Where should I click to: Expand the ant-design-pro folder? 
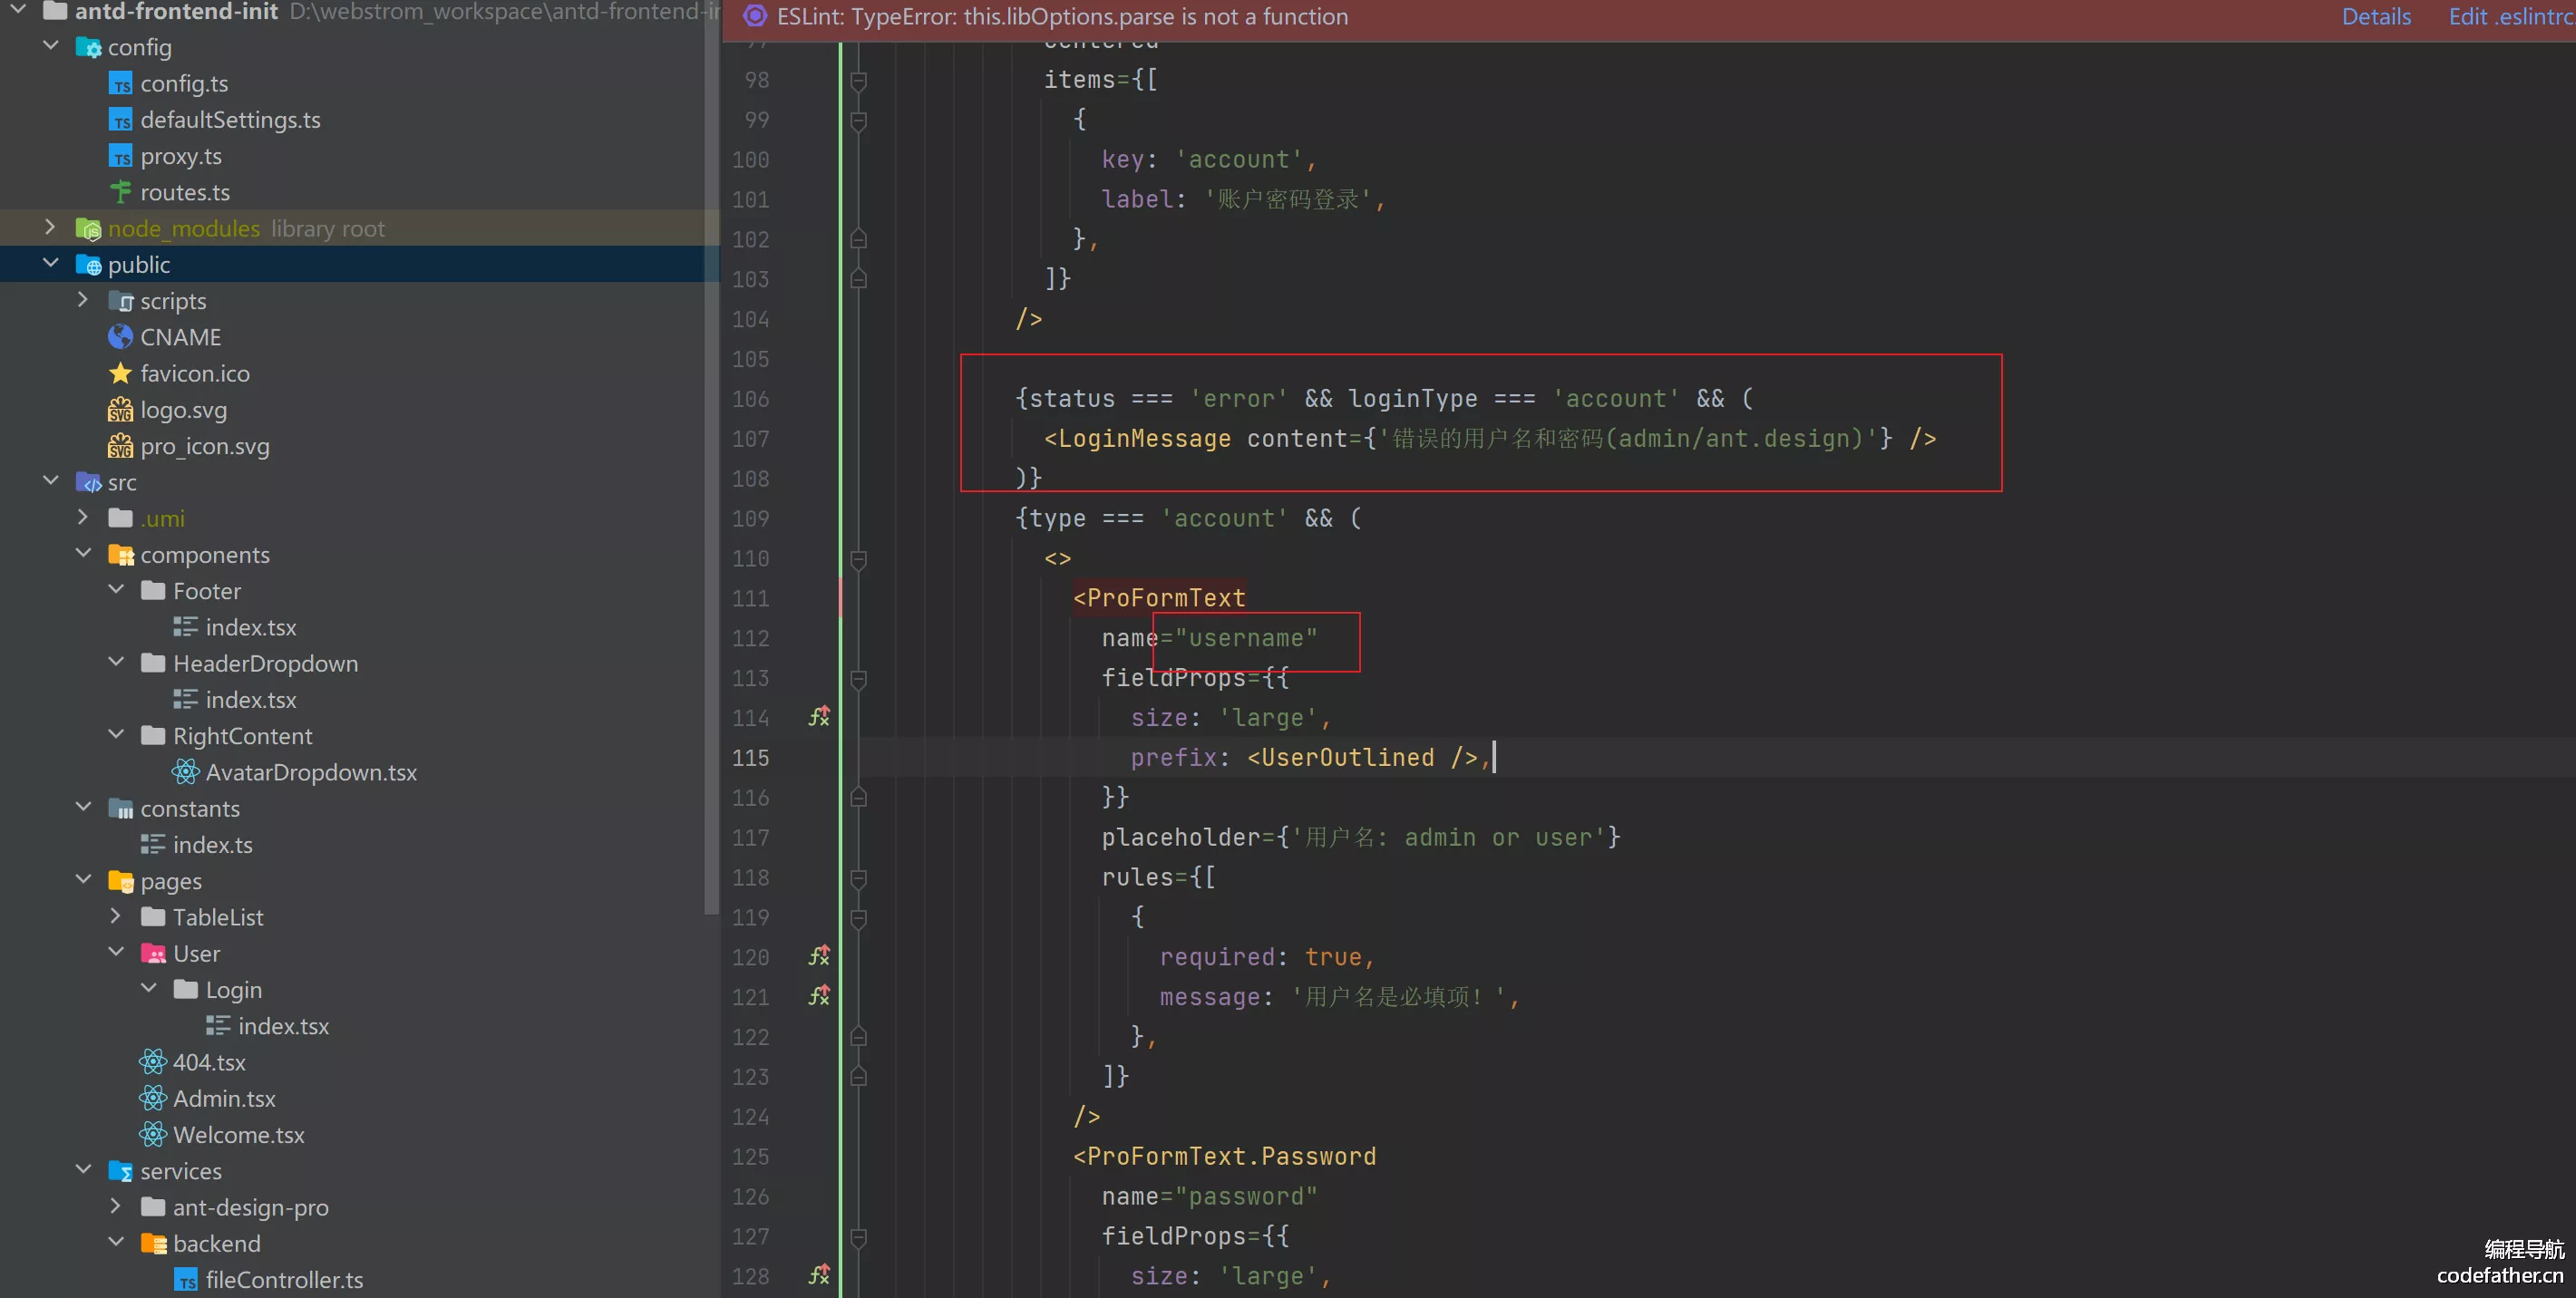[116, 1207]
